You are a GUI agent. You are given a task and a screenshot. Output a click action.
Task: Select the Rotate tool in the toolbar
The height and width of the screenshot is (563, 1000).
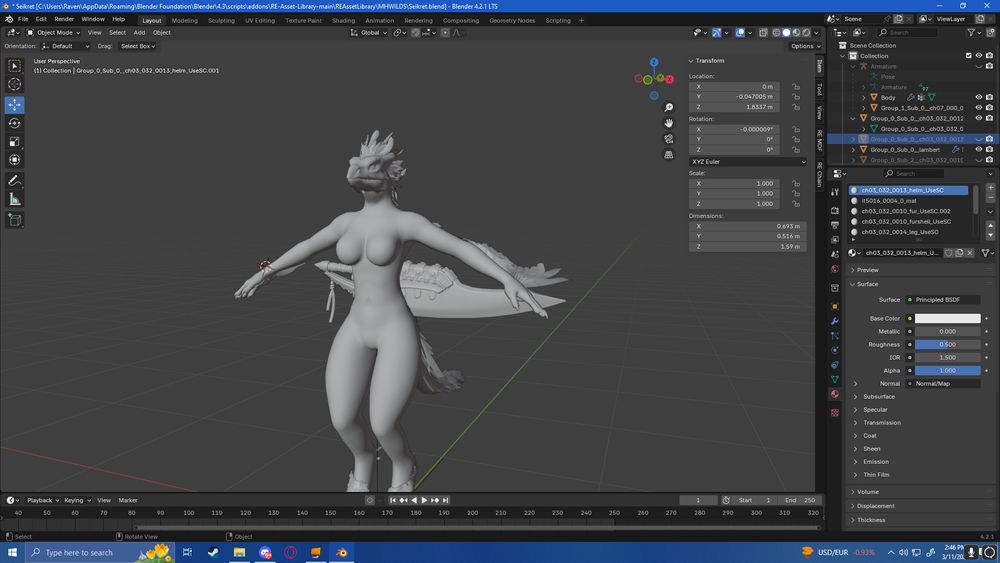click(x=15, y=123)
